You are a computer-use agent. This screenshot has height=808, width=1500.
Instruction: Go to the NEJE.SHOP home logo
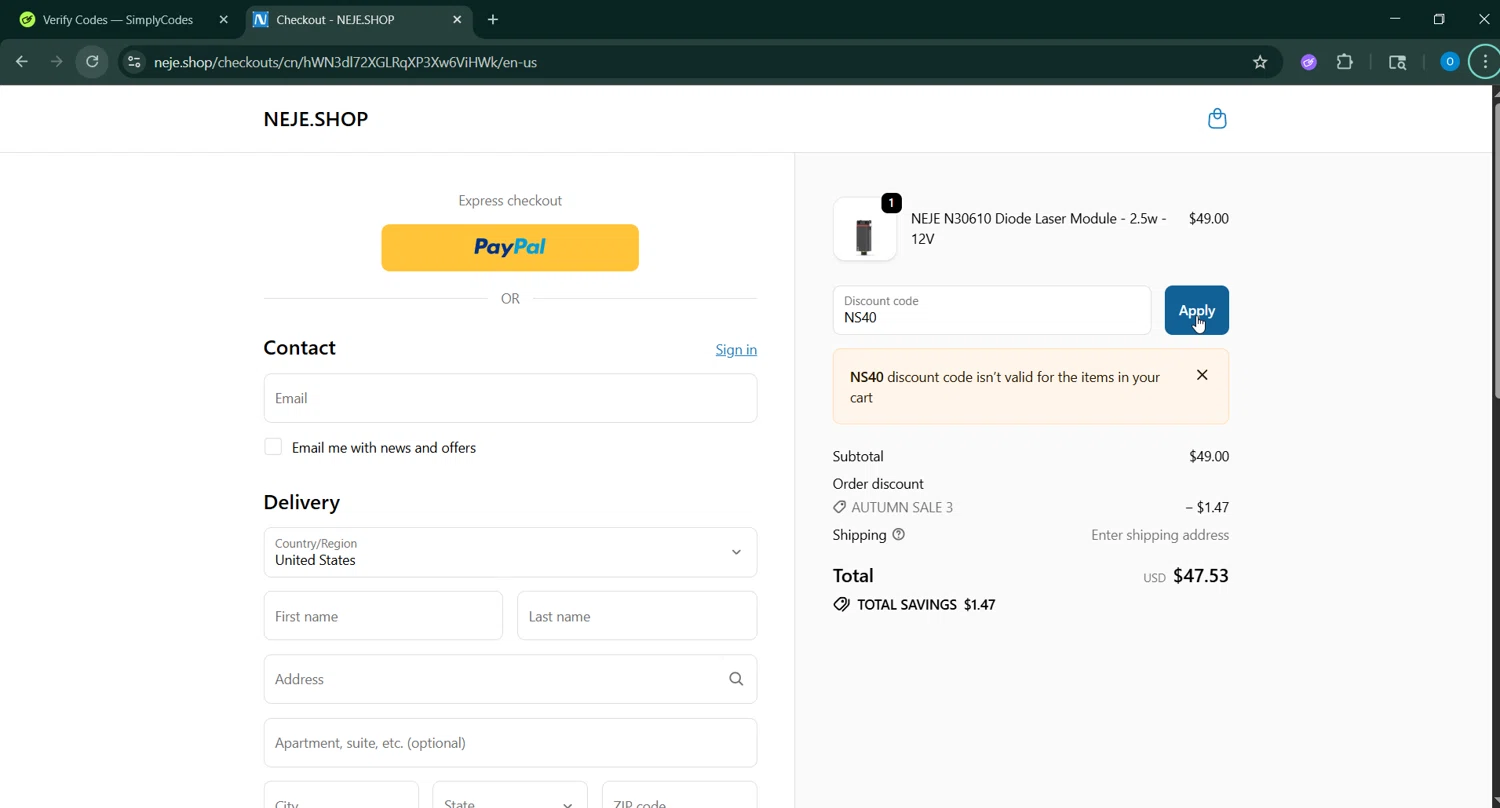point(316,119)
